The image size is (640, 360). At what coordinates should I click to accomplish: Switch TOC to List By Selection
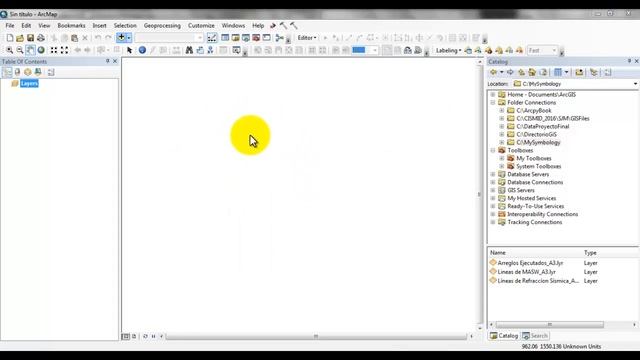pos(38,72)
